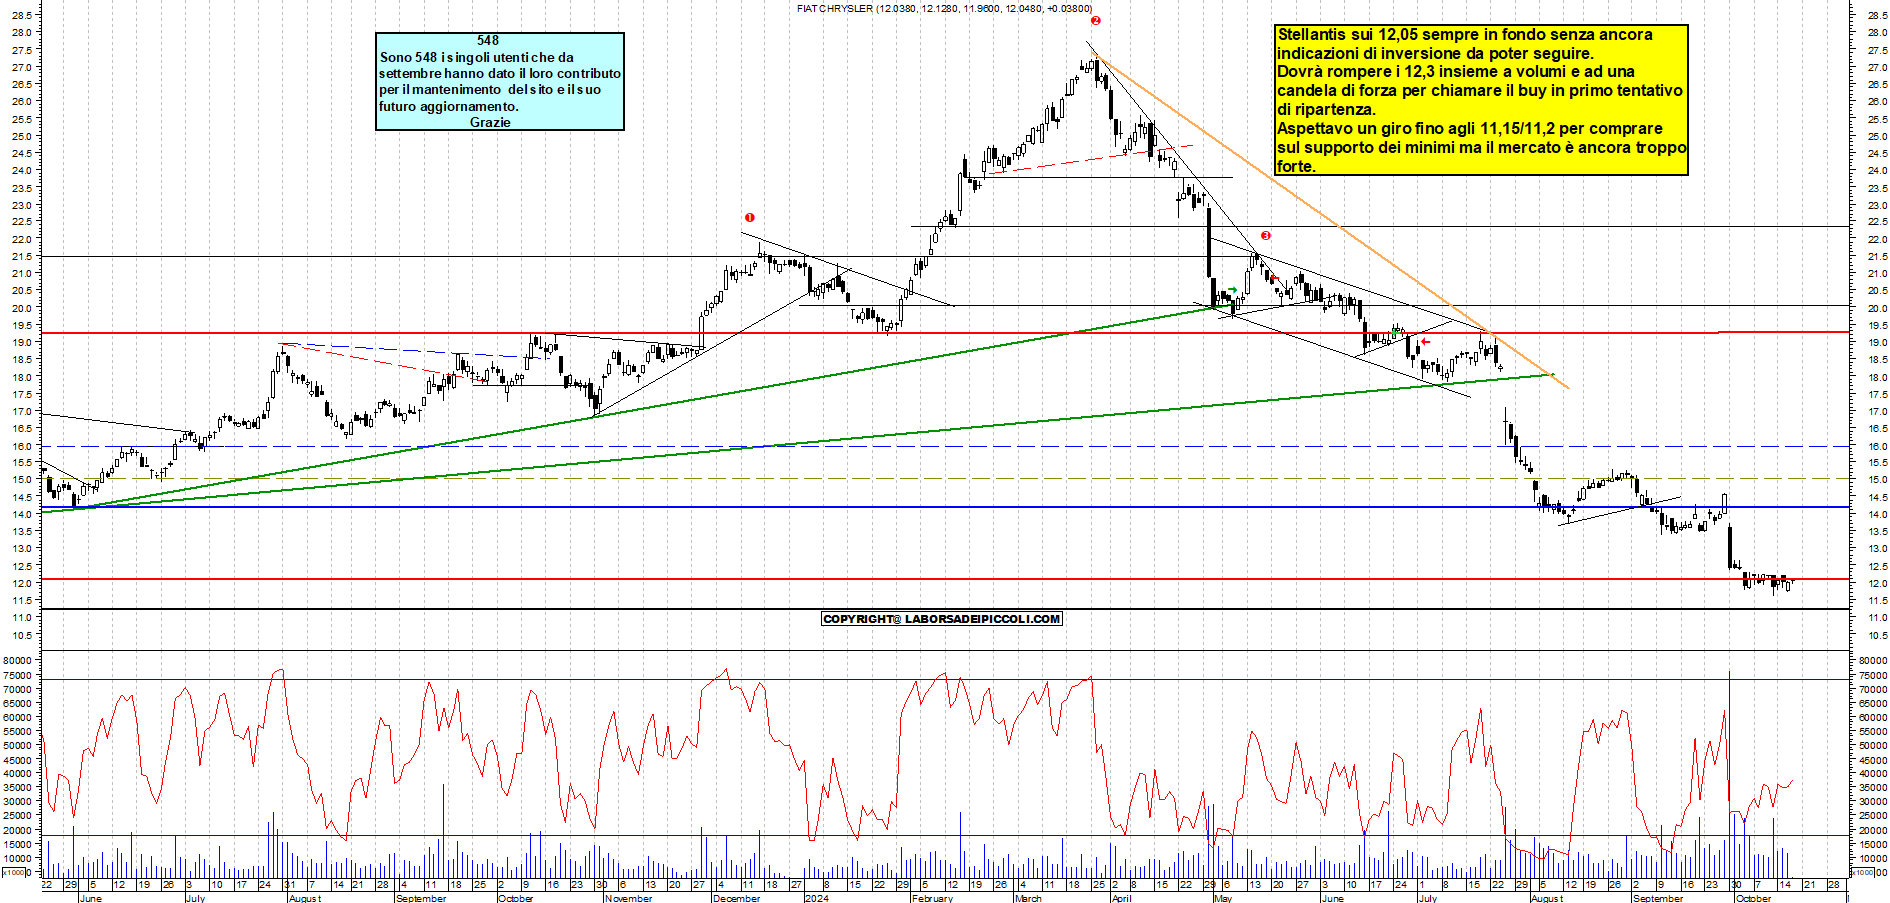Click the small green arrow marker near May
The width and height of the screenshot is (1890, 903).
pos(1232,291)
